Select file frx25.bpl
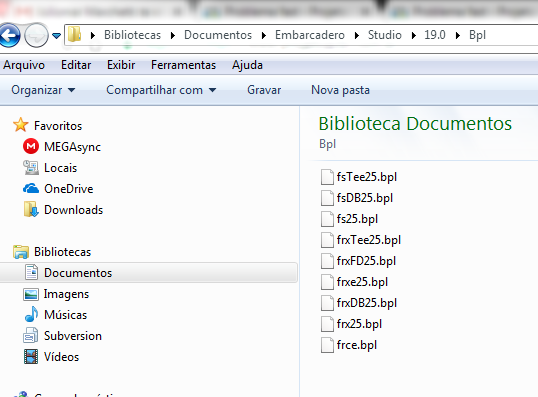Viewport: 538px width, 397px height. 359,324
